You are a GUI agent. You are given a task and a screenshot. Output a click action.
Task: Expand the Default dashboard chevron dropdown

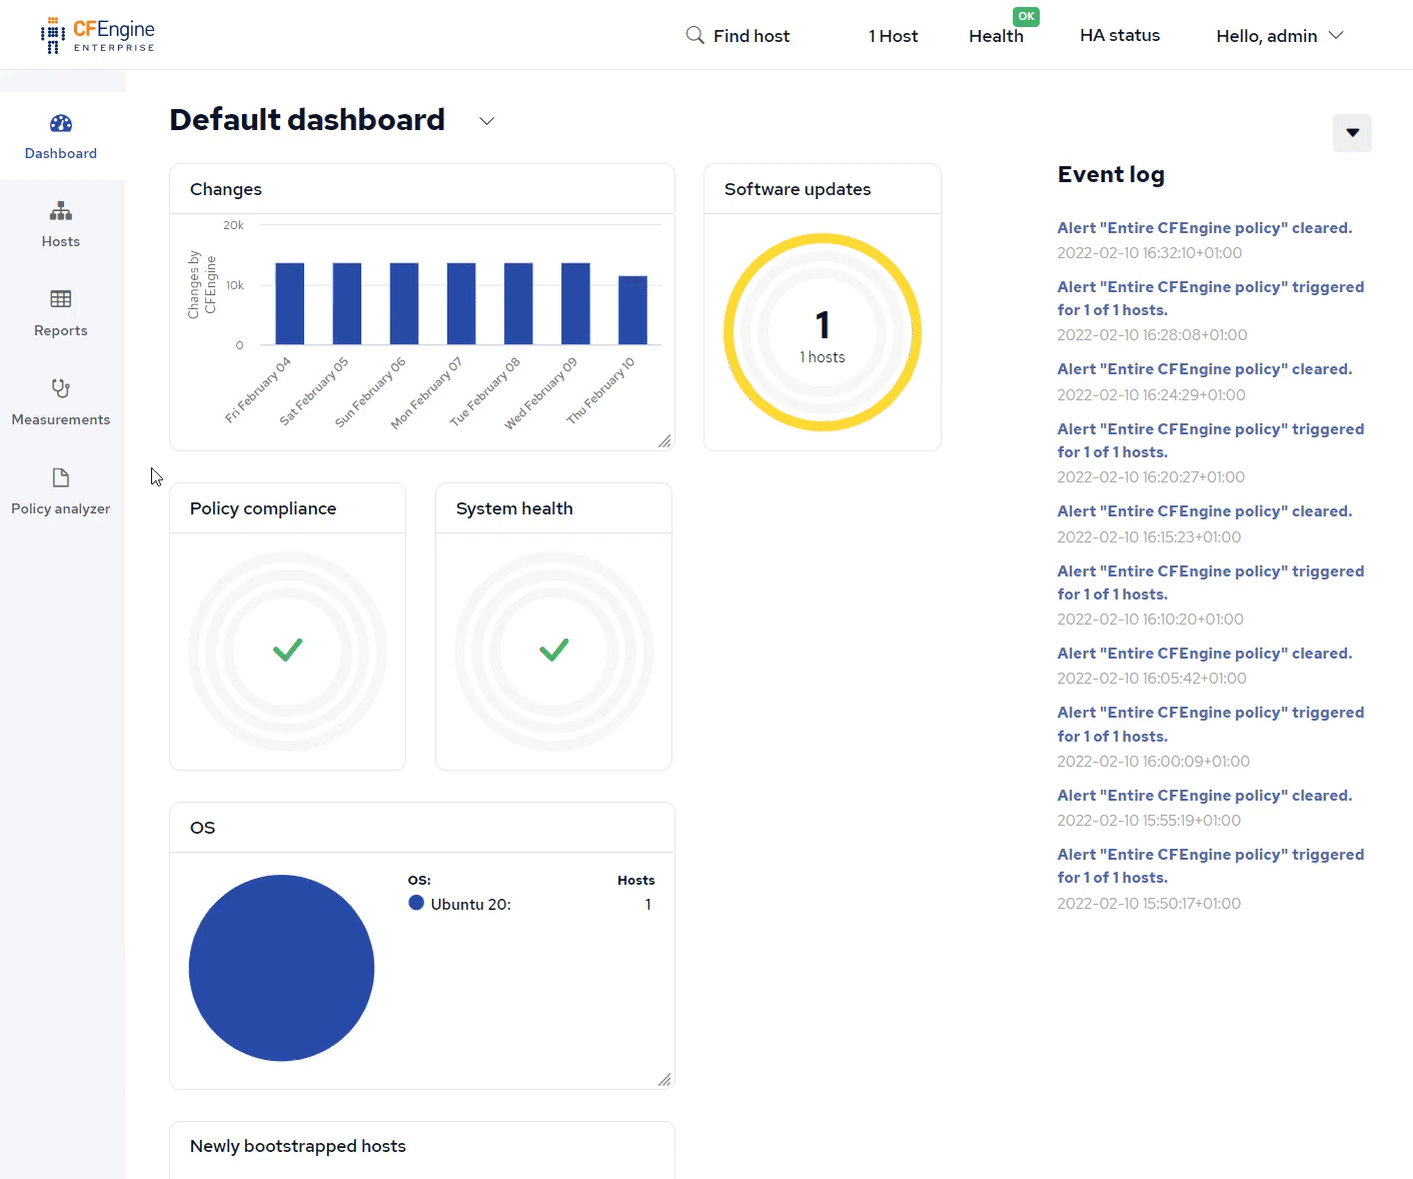(487, 121)
